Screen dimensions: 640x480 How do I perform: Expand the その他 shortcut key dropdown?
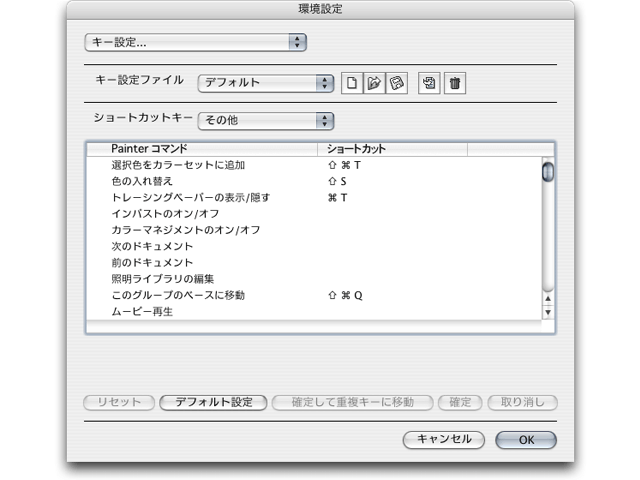coord(266,121)
